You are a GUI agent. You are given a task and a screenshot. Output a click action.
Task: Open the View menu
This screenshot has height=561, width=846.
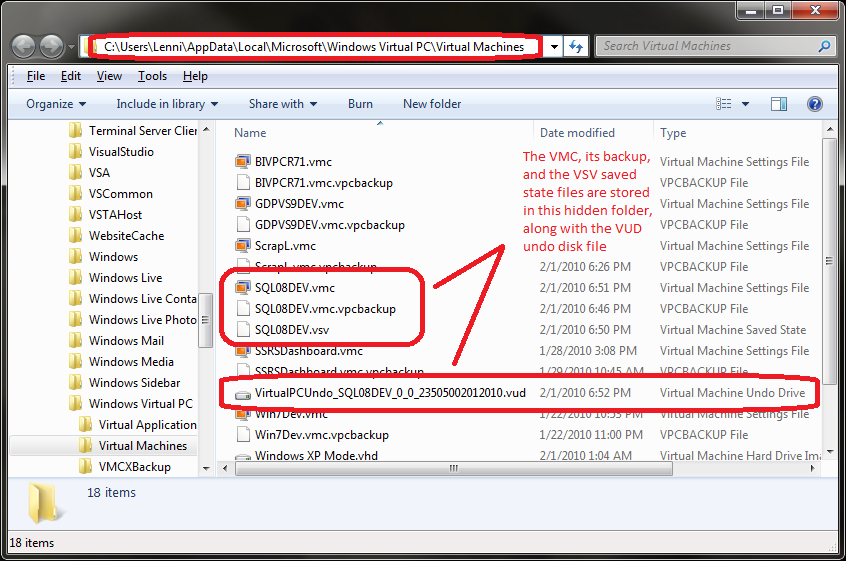click(x=109, y=76)
